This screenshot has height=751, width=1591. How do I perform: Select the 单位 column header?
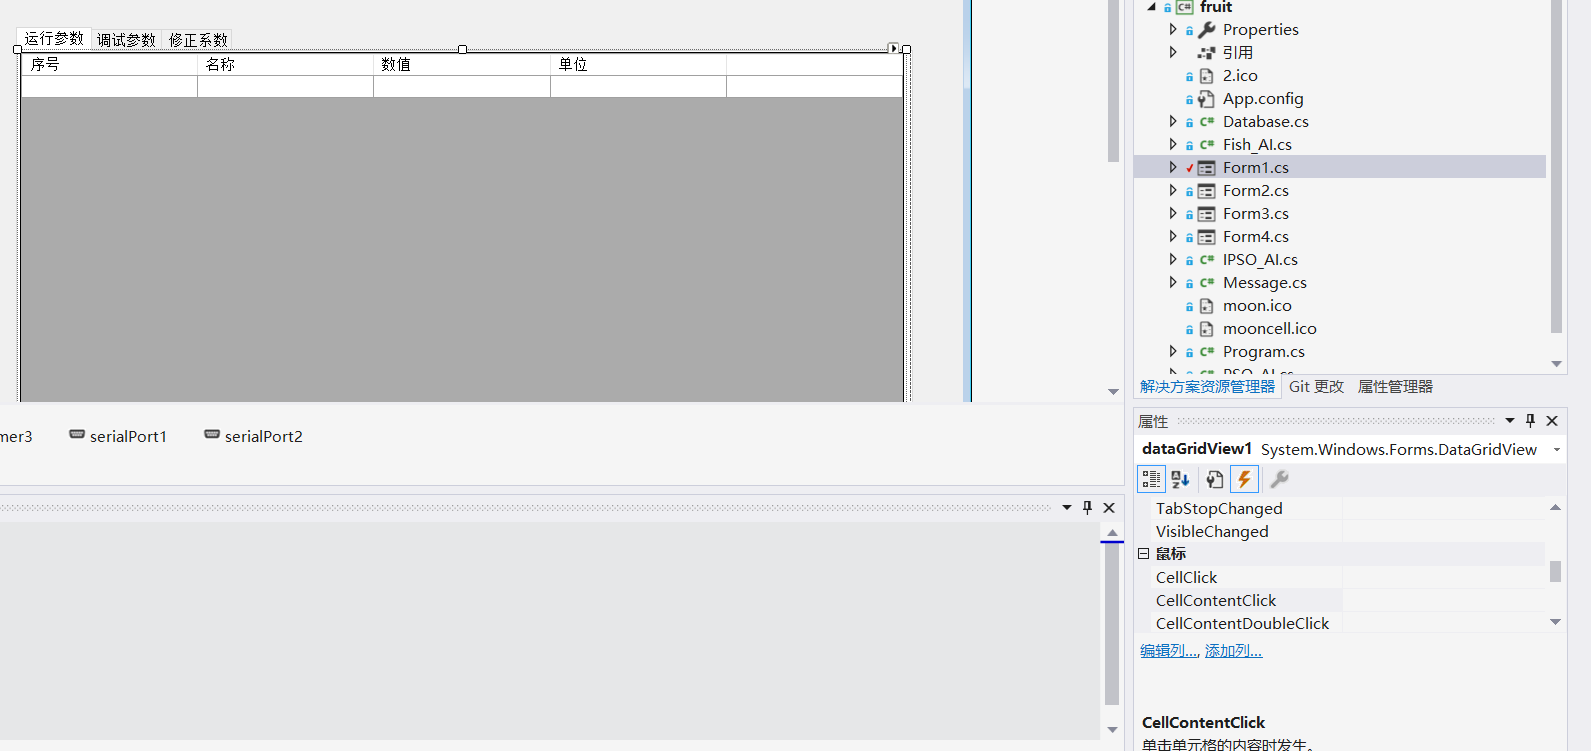[x=639, y=64]
